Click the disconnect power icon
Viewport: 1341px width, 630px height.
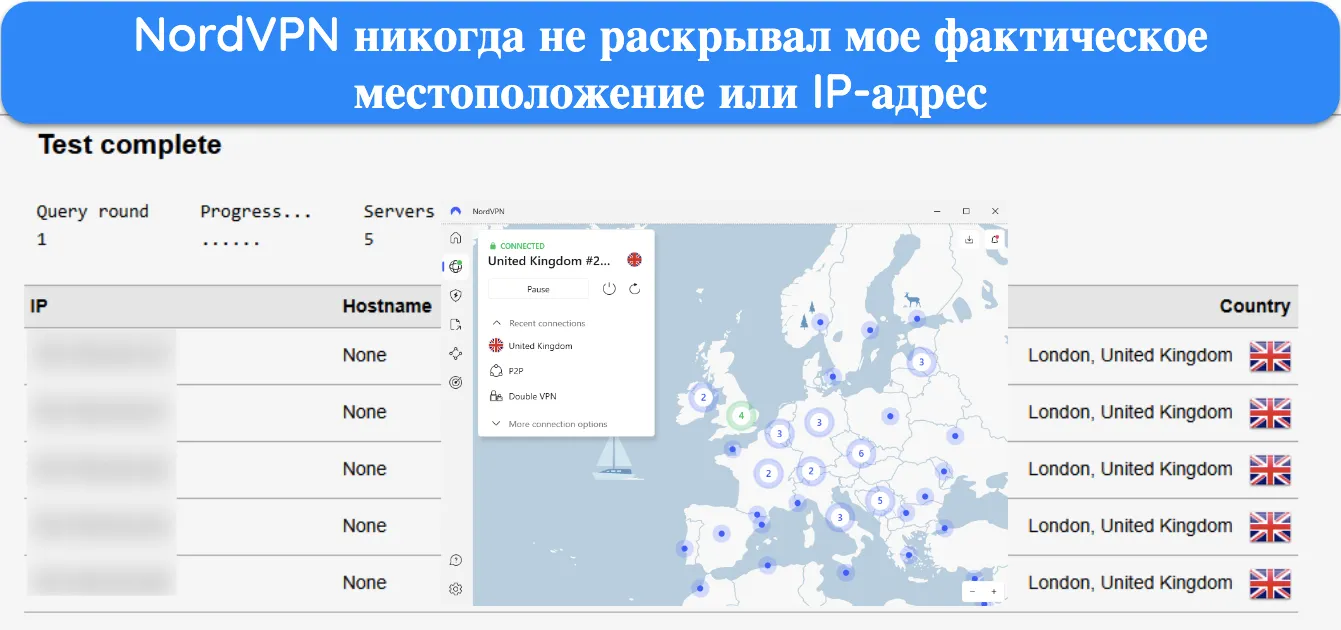click(609, 289)
